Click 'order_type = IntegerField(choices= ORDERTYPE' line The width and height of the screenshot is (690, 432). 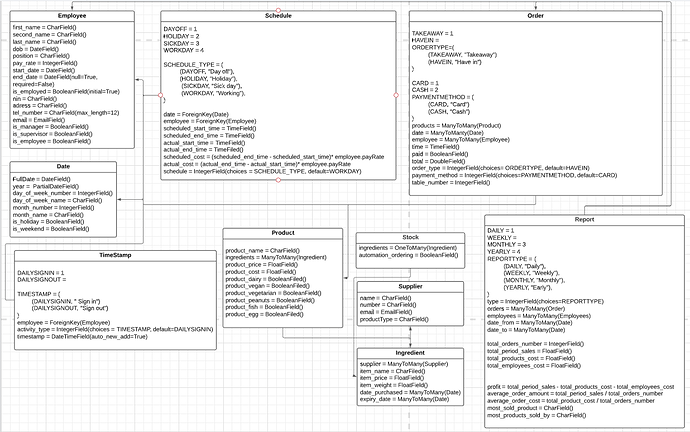[x=501, y=168]
